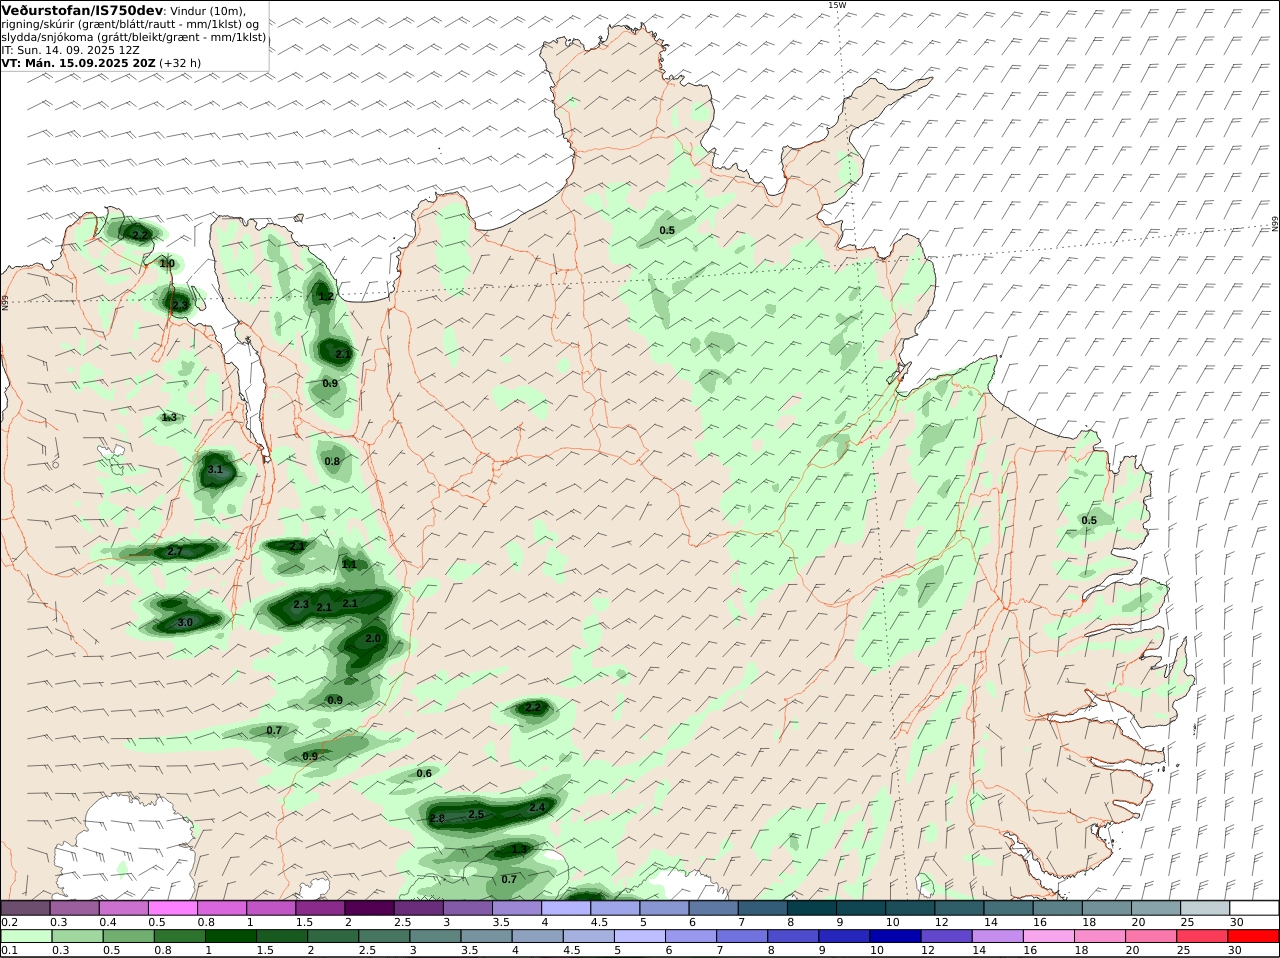Viewport: 1280px width, 958px height.
Task: Click the 1.0 precipitation value on the map
Action: [167, 263]
